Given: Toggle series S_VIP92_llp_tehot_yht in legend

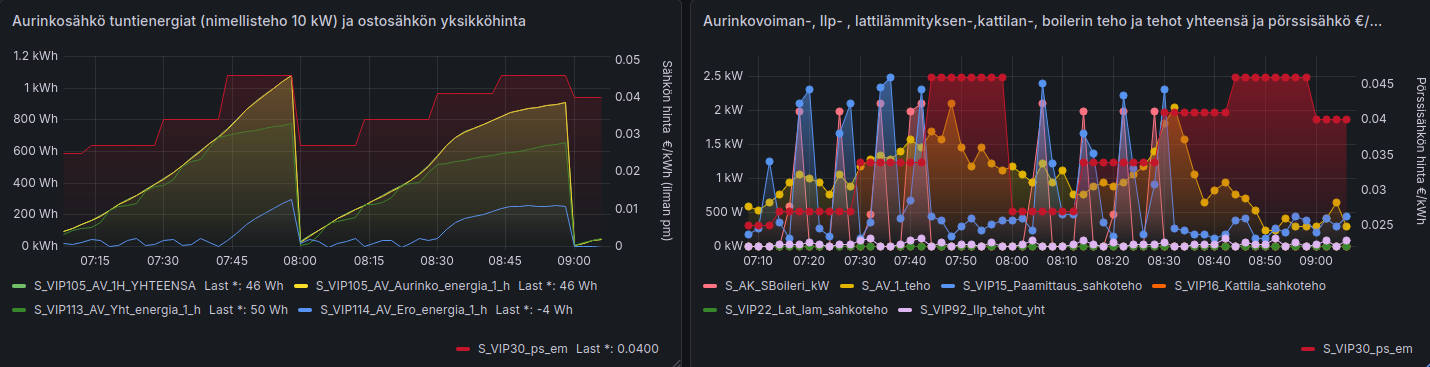Looking at the screenshot, I should (x=983, y=309).
